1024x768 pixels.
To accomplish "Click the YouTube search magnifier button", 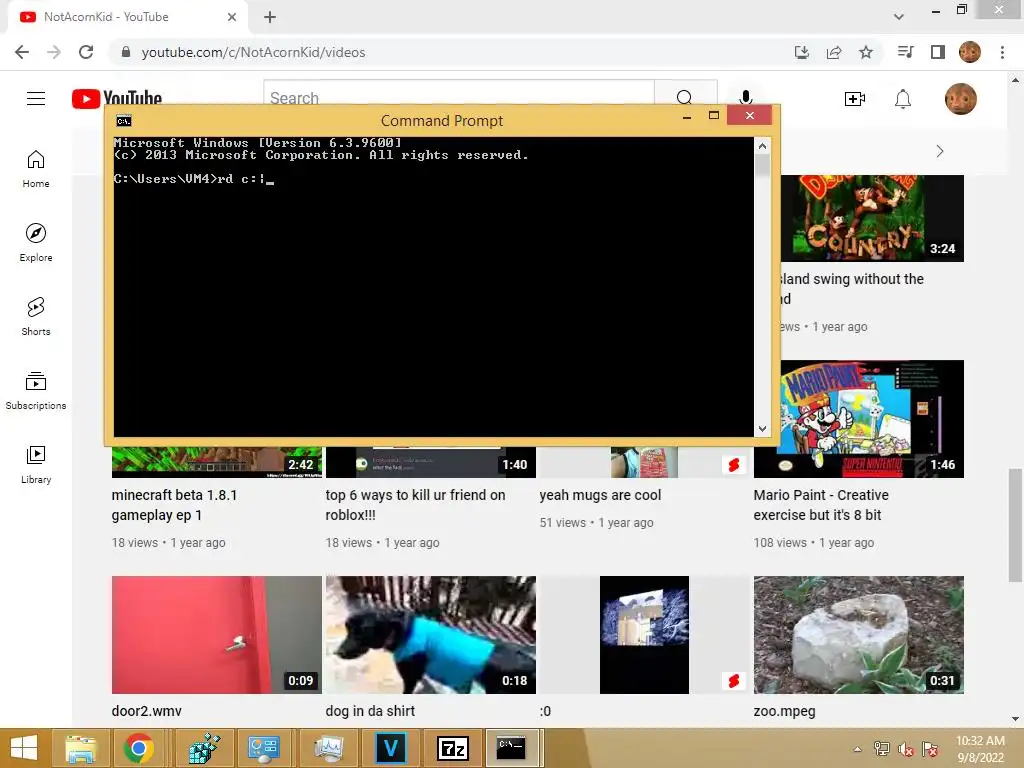I will click(685, 97).
